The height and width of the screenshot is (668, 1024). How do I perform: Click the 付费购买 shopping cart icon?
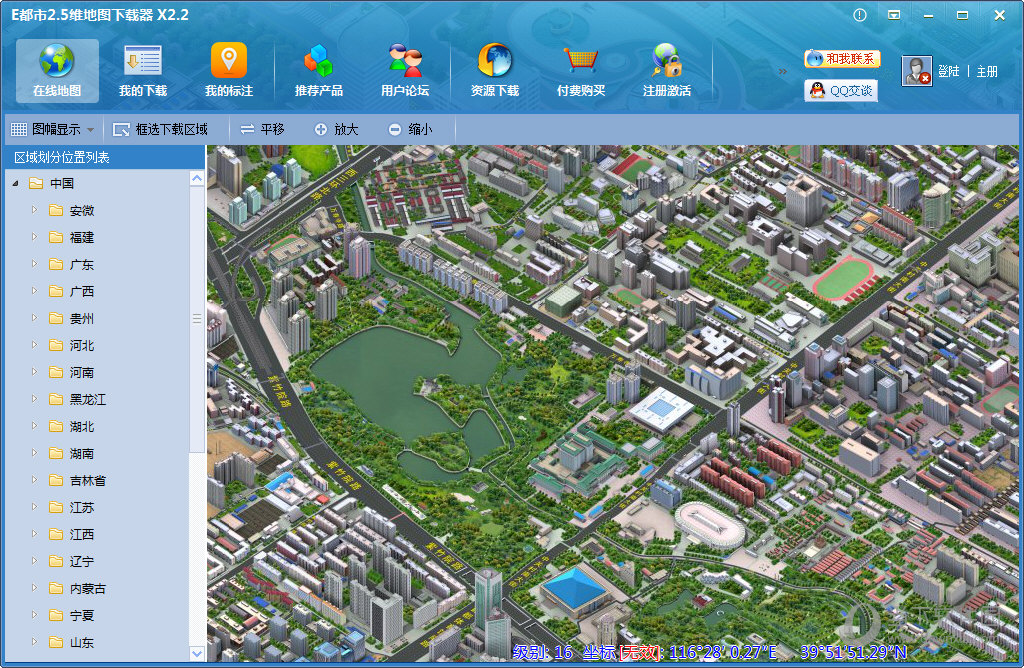point(581,62)
